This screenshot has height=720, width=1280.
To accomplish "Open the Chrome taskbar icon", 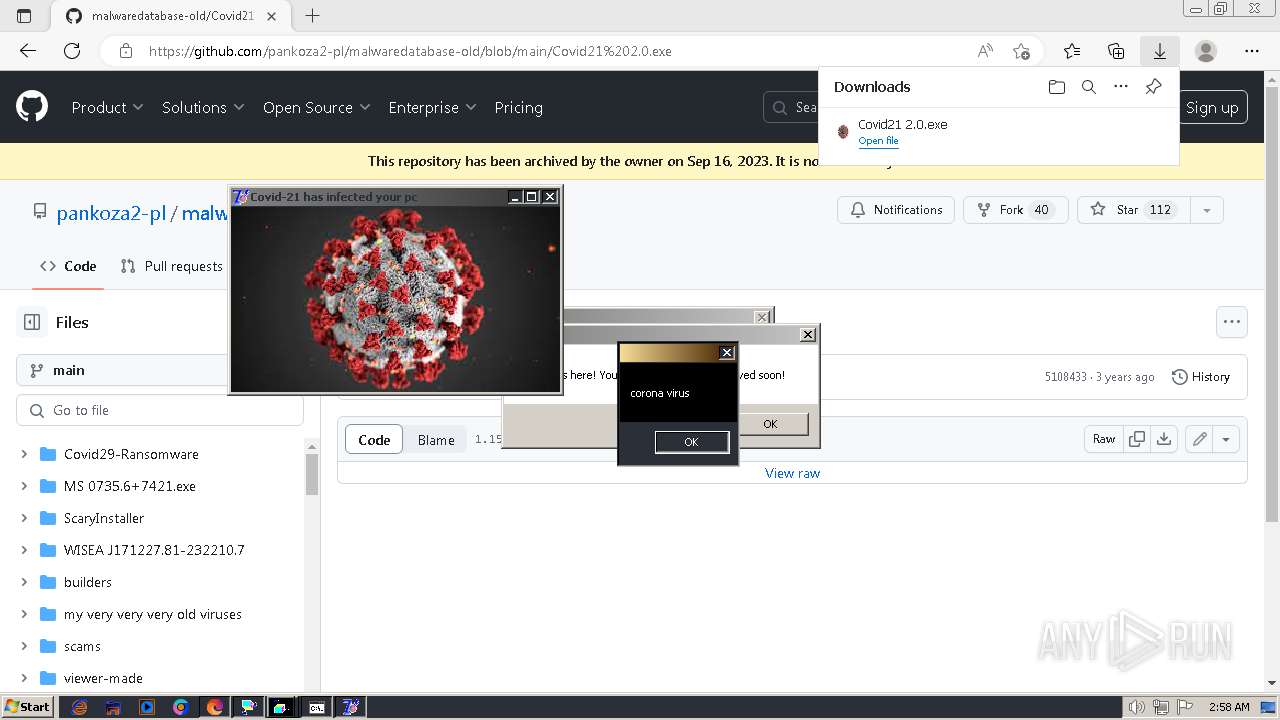I will [x=181, y=707].
